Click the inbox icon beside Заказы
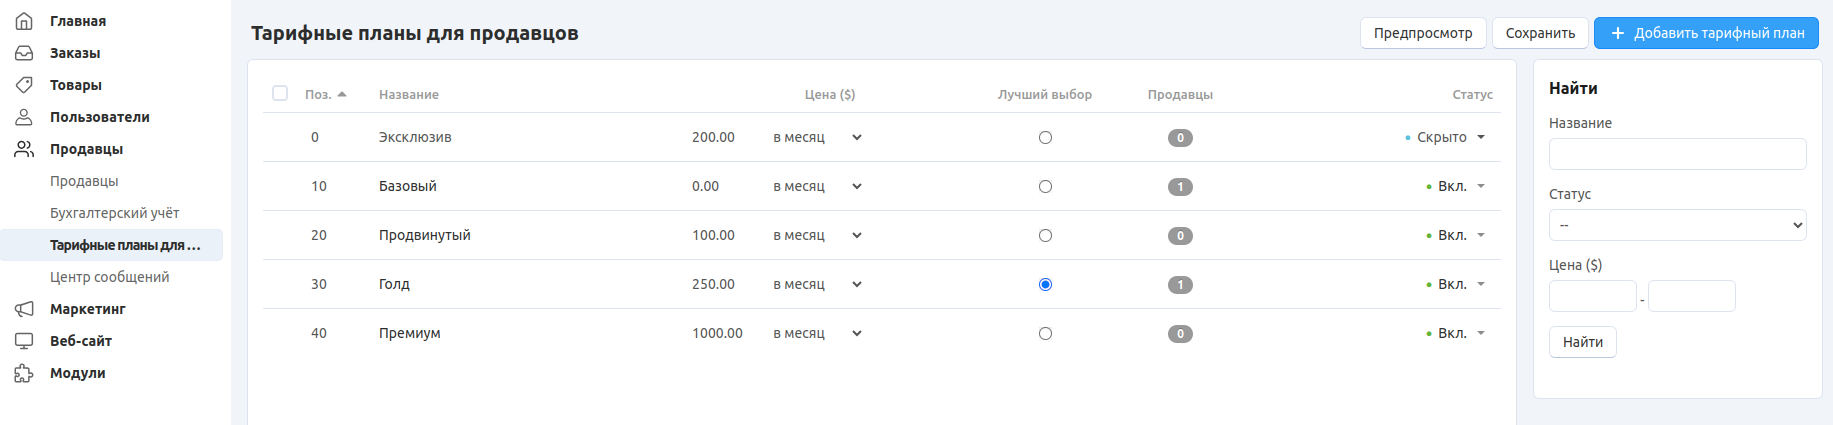The height and width of the screenshot is (425, 1833). [x=24, y=53]
